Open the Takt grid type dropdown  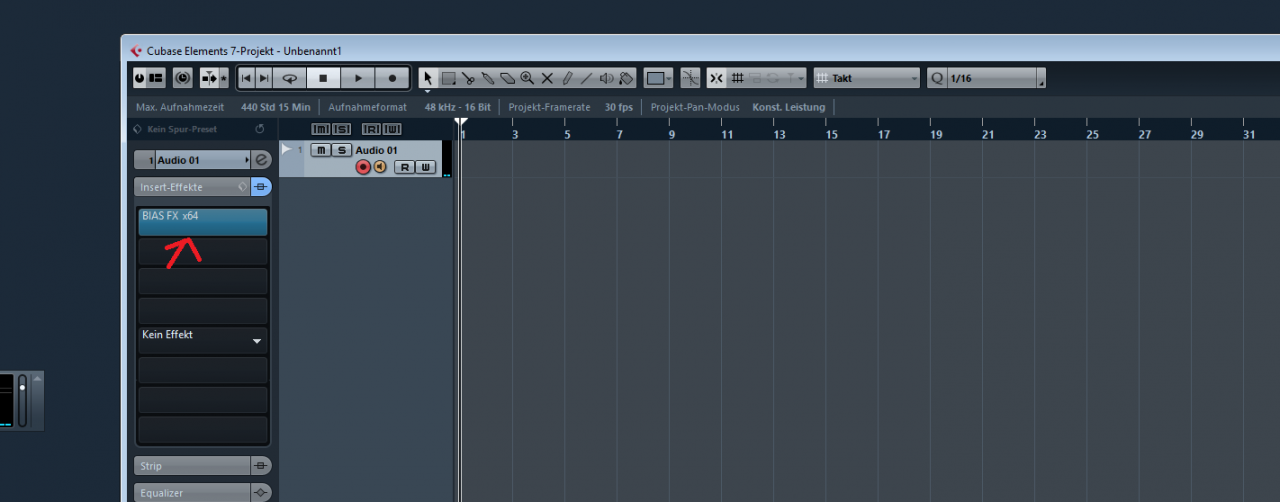867,78
